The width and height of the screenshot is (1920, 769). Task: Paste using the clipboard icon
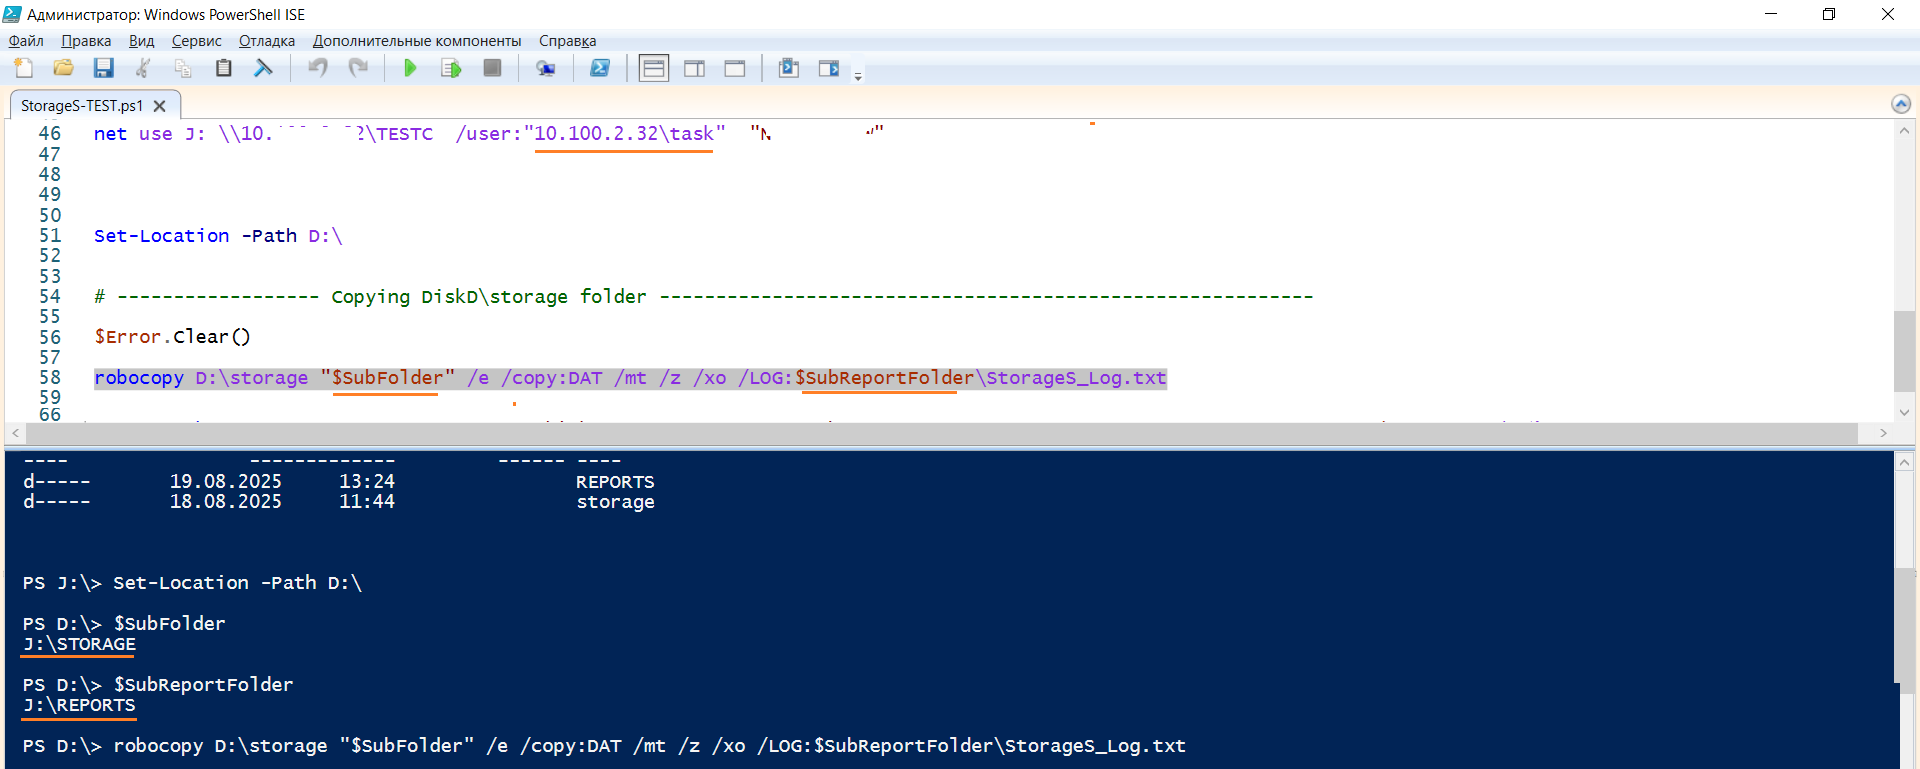click(x=223, y=68)
